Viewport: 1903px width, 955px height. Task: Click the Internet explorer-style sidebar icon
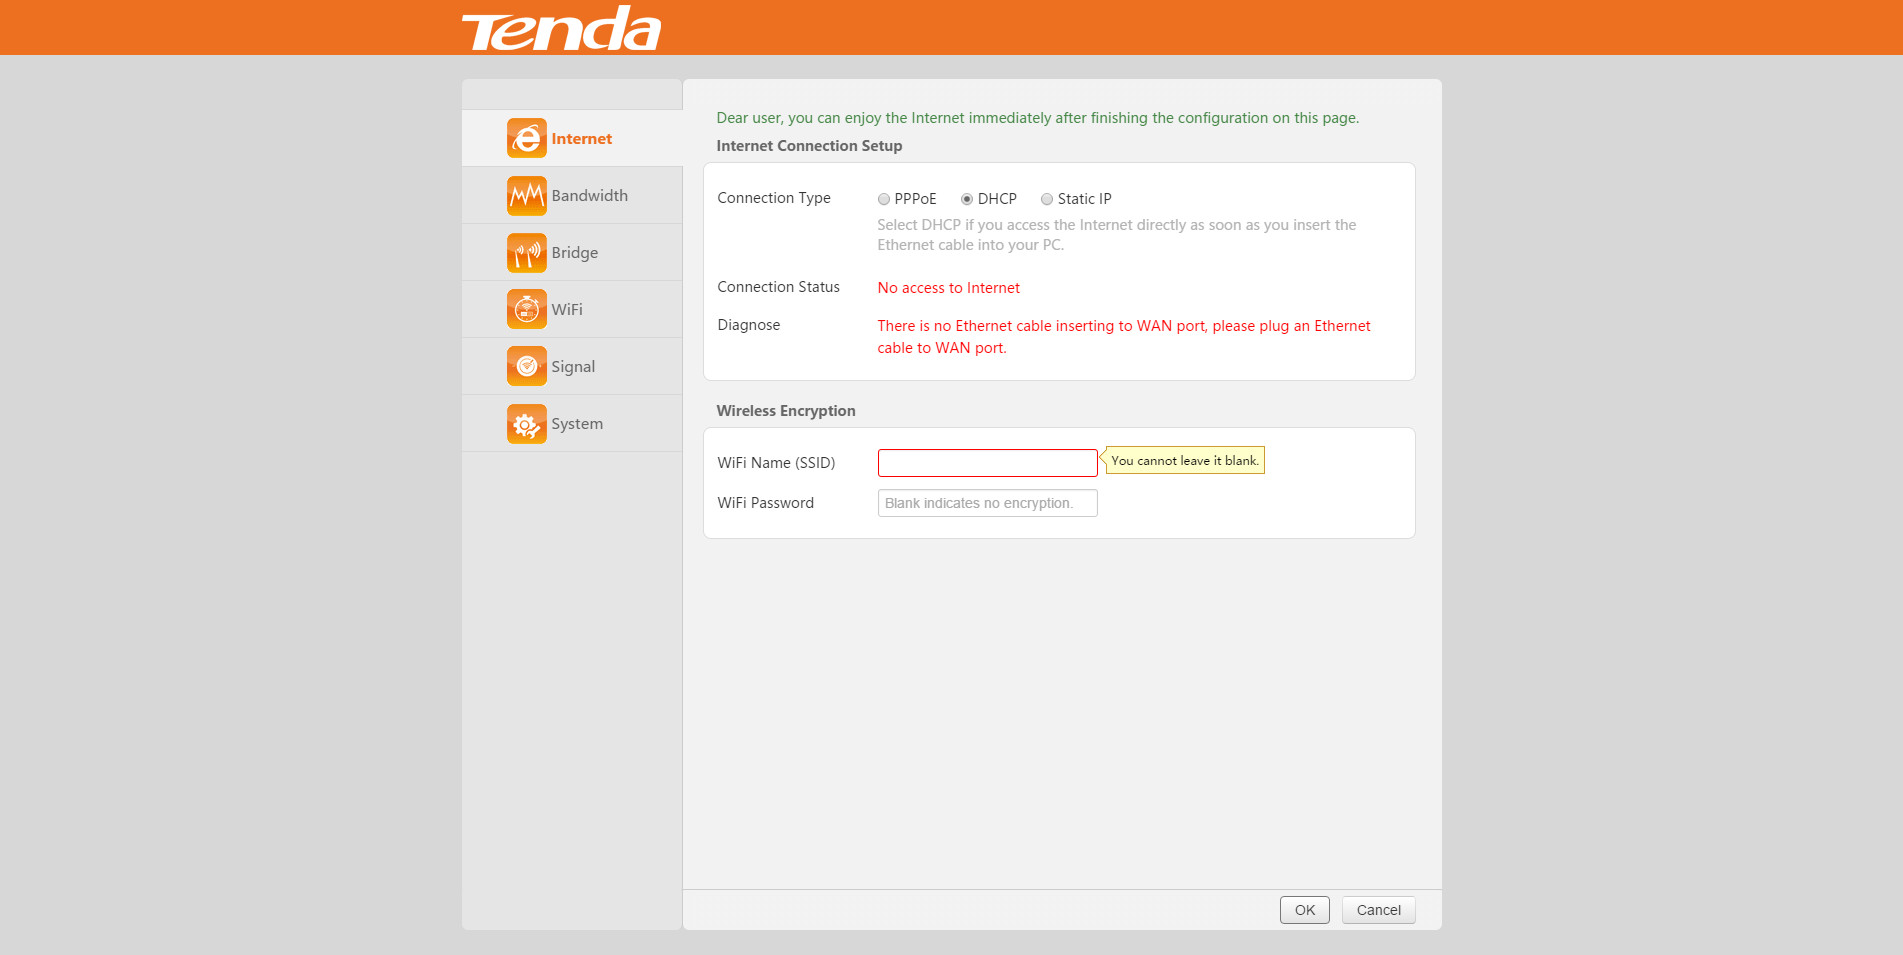click(x=526, y=138)
